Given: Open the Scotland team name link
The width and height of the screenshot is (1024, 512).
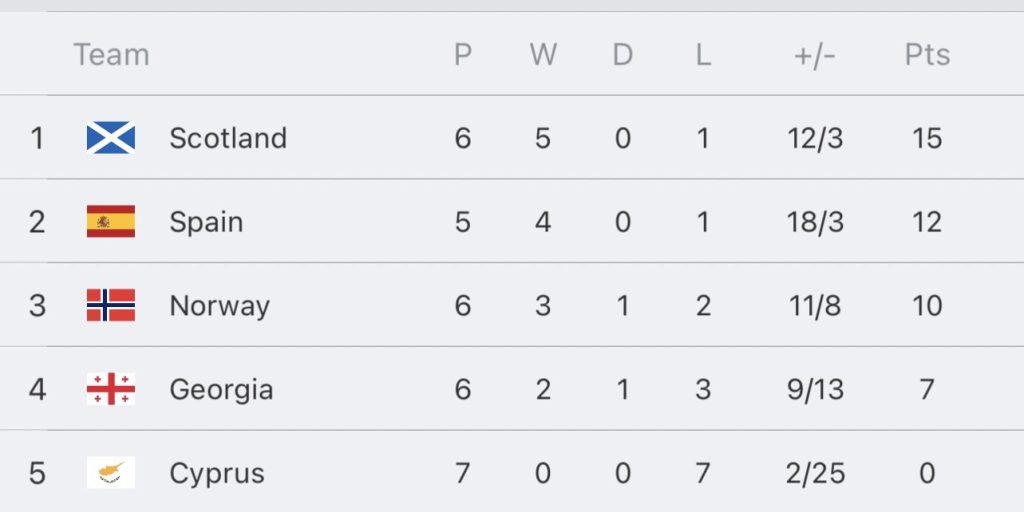Looking at the screenshot, I should pos(228,138).
